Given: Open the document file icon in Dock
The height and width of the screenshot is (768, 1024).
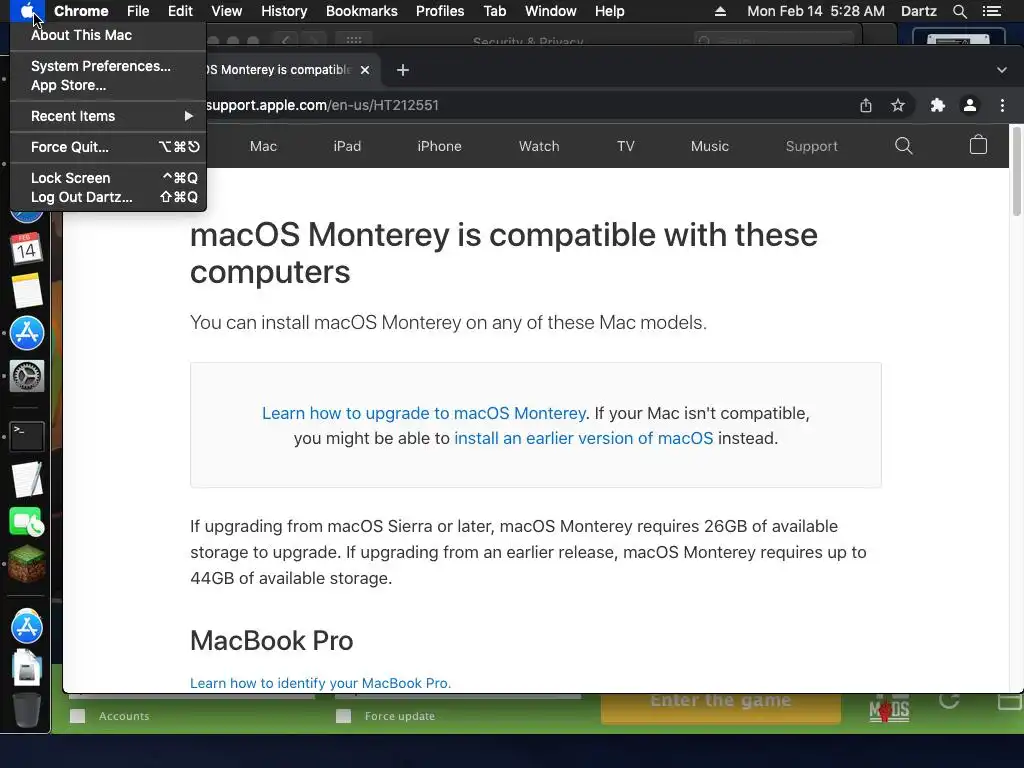Looking at the screenshot, I should pyautogui.click(x=27, y=667).
